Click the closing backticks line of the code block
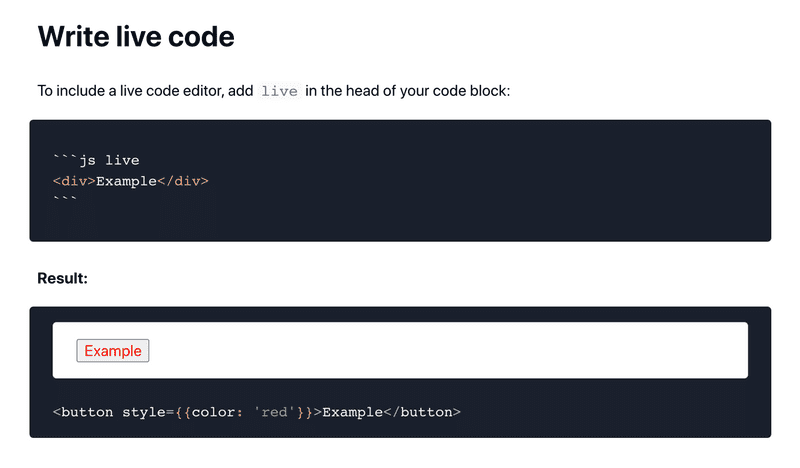 [x=65, y=199]
